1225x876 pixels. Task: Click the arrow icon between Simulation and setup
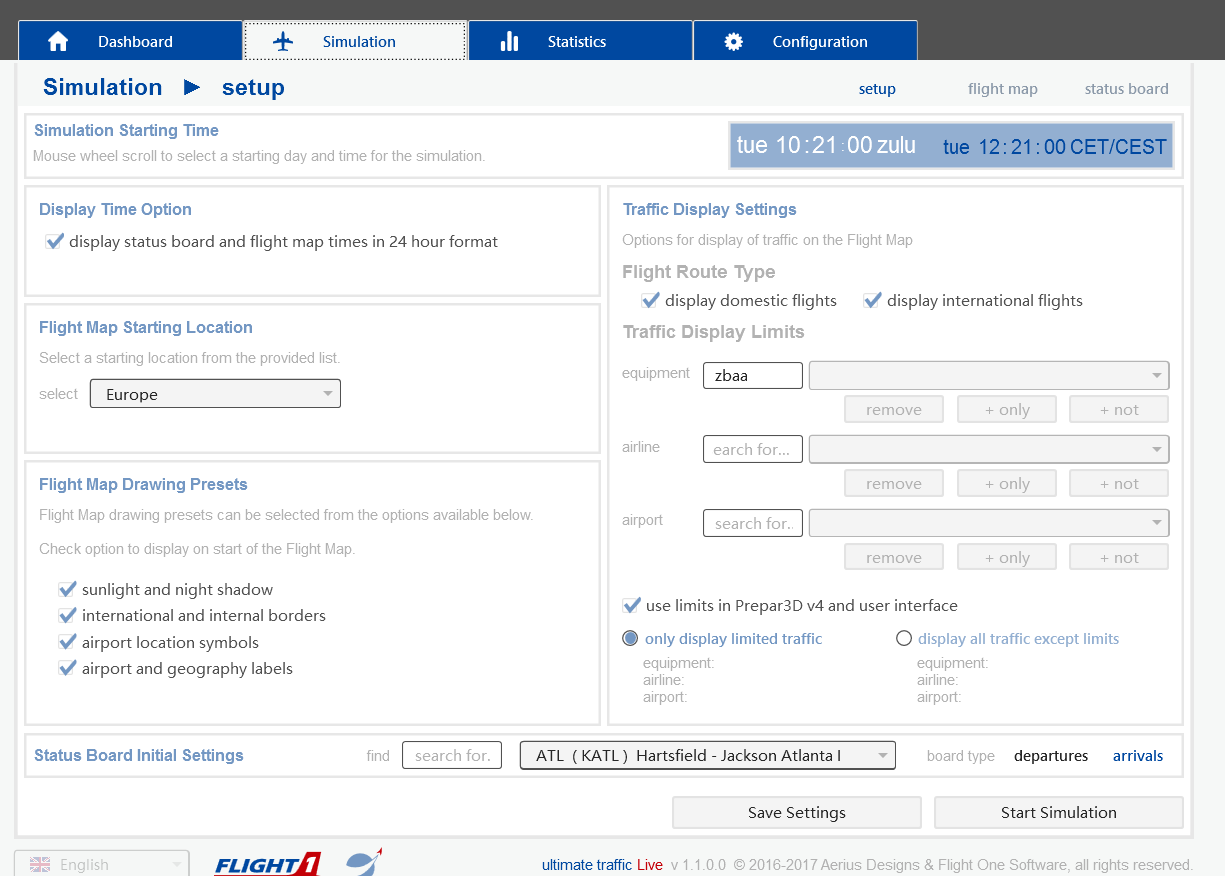[x=192, y=87]
